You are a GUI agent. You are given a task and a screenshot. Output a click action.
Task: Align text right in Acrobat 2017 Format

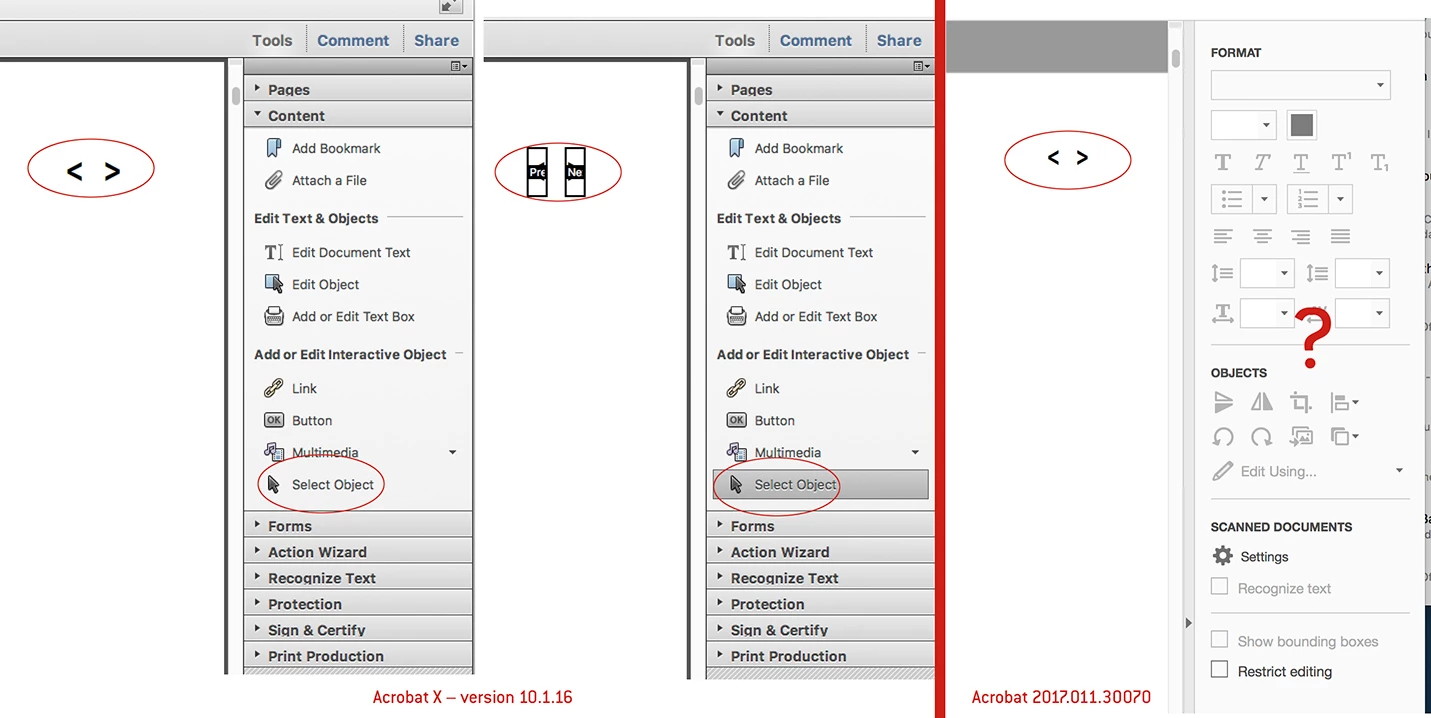point(1300,237)
